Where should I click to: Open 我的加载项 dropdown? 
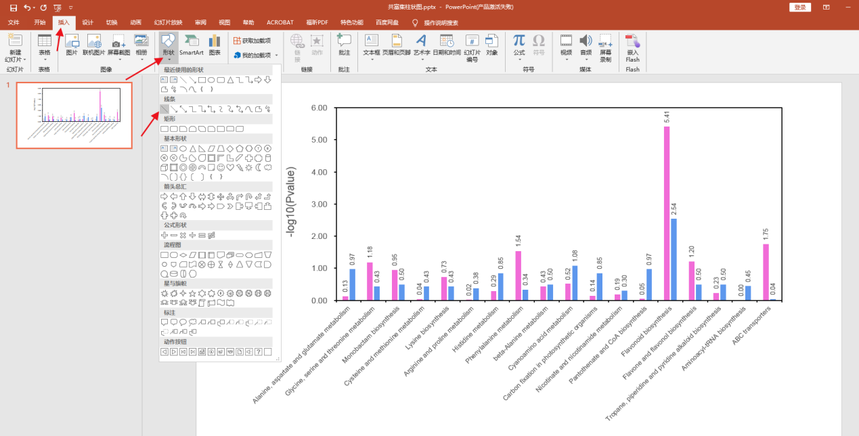[x=256, y=55]
